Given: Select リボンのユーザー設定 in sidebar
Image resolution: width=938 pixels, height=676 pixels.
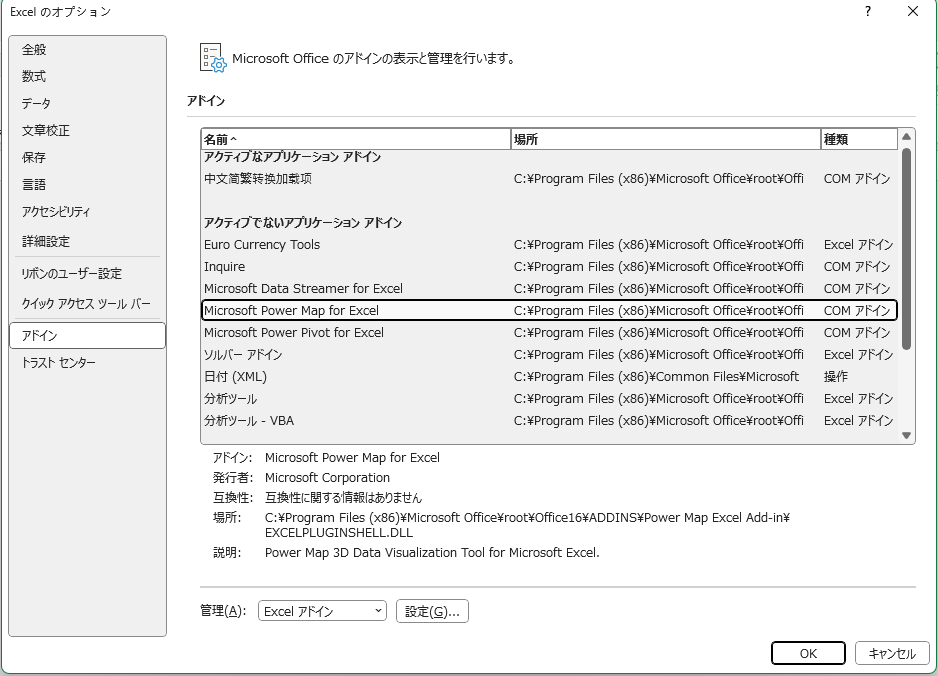Looking at the screenshot, I should pyautogui.click(x=71, y=274).
